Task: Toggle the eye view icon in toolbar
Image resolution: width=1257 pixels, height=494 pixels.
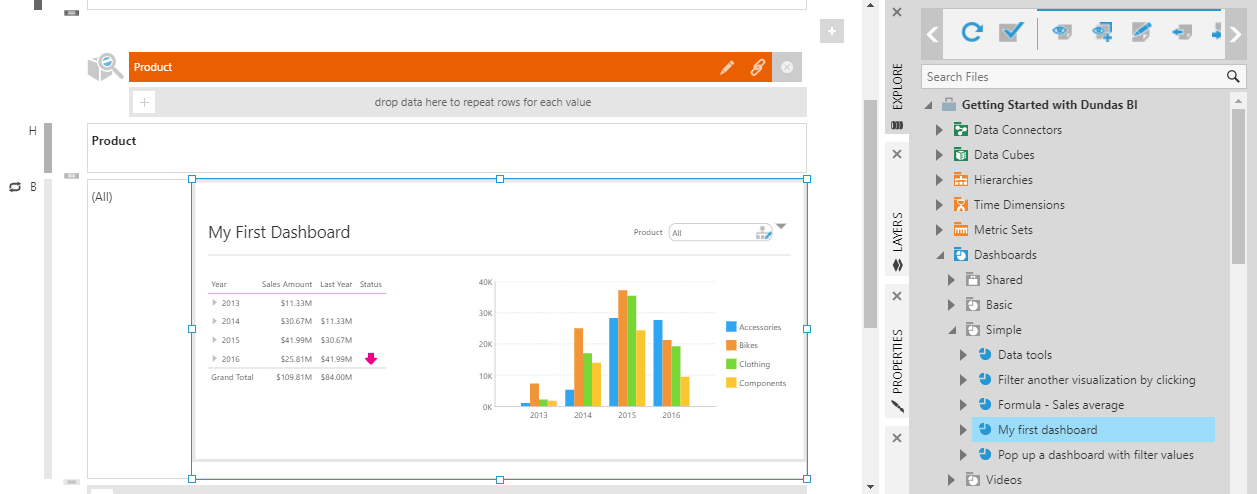Action: (1062, 33)
